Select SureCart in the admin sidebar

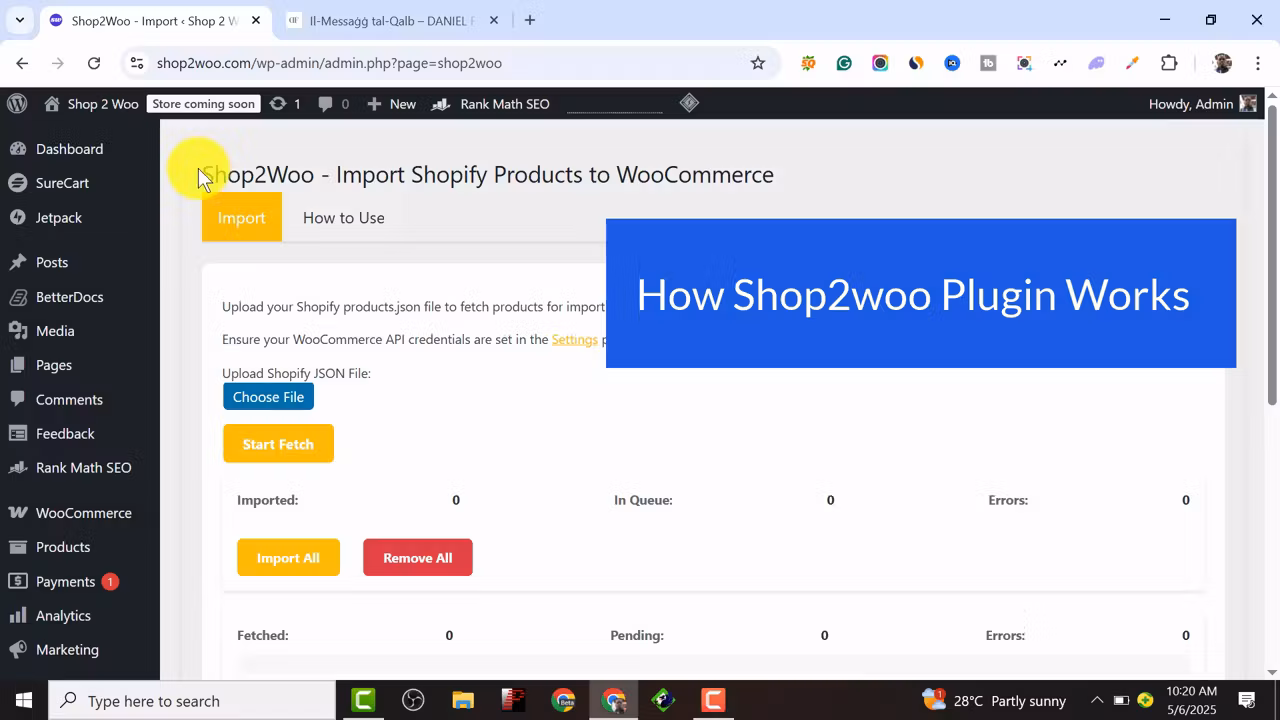point(62,183)
